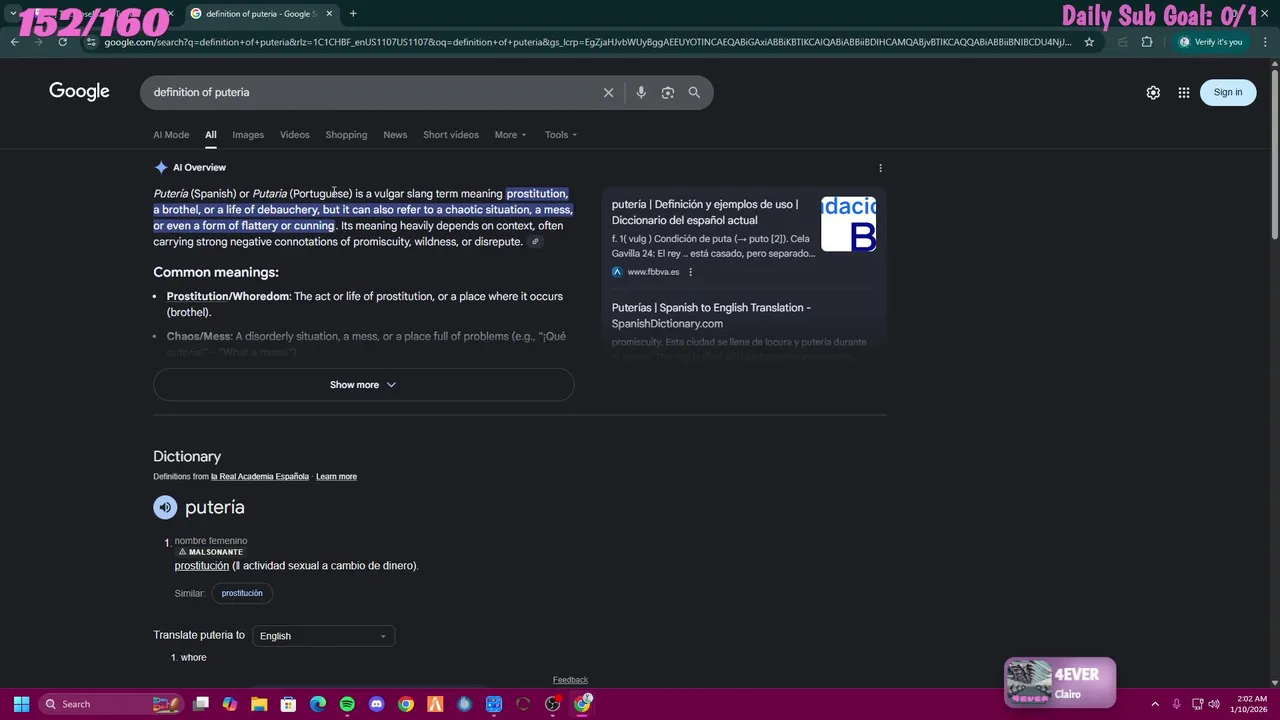Focus the Google search input field
Screen dimensions: 1280x720
pos(370,92)
